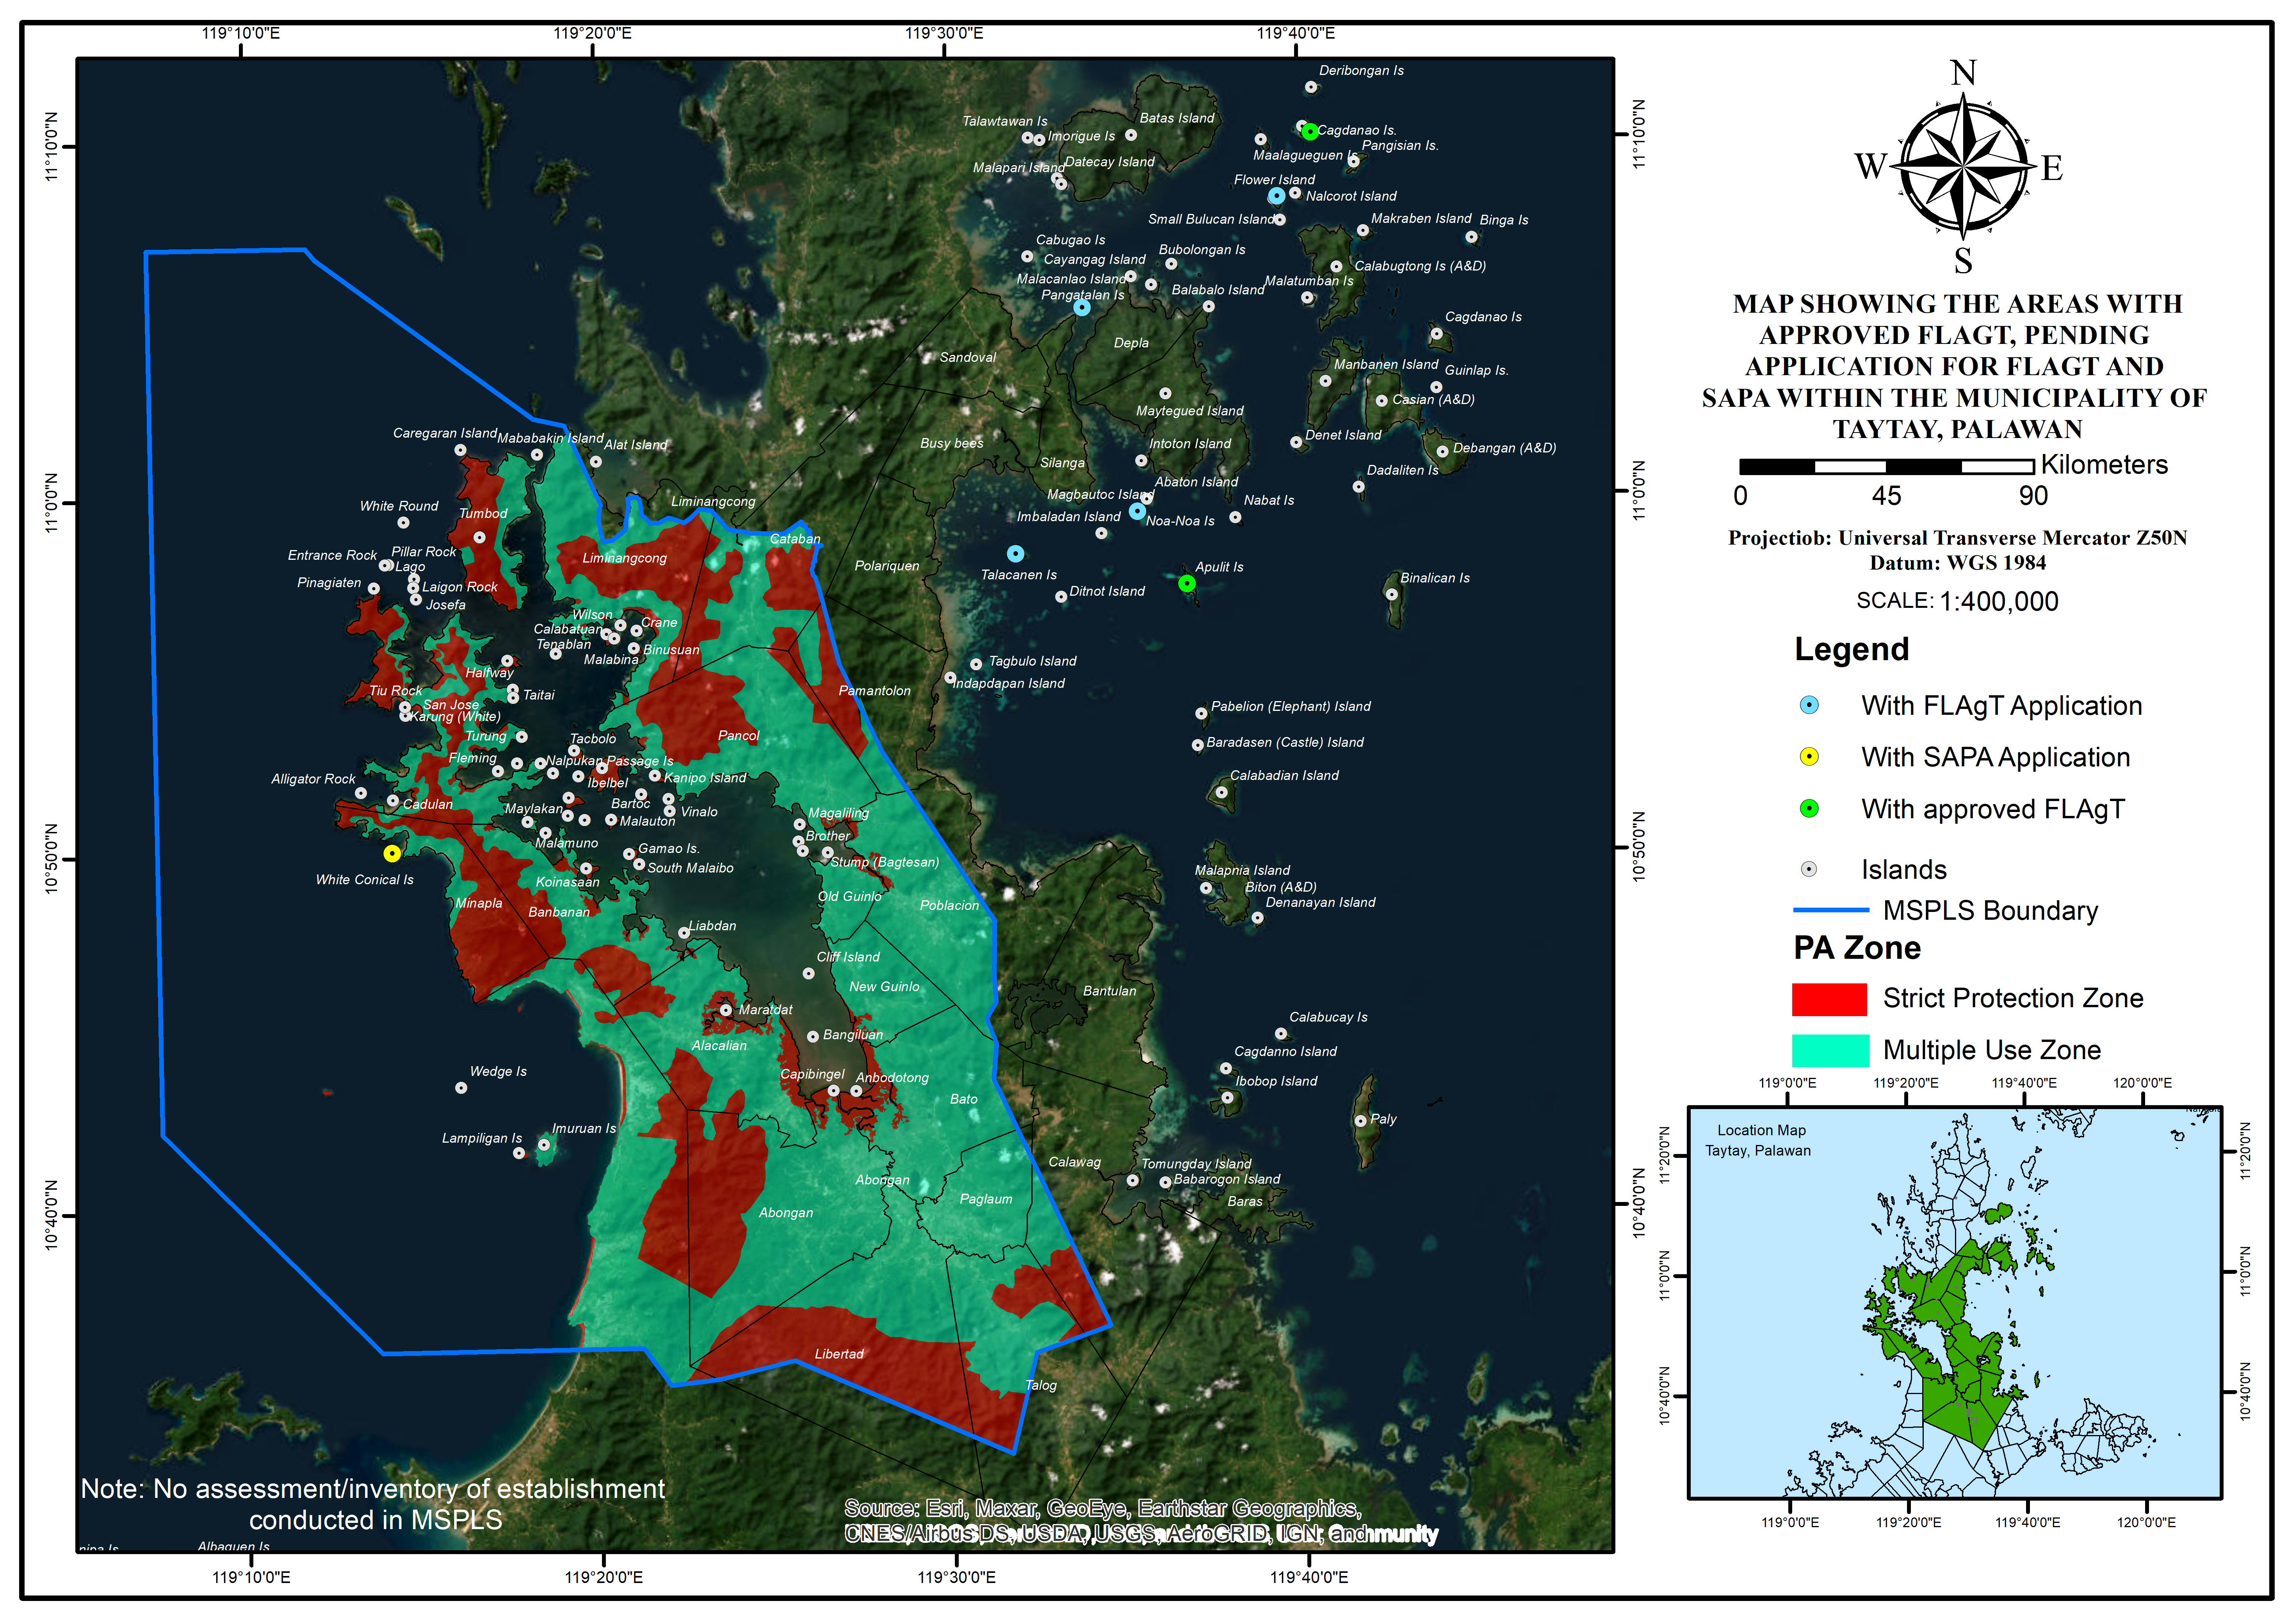Click the cyan FLAgT Application legend symbol
Viewport: 2295px width, 1624px height.
click(x=1809, y=706)
